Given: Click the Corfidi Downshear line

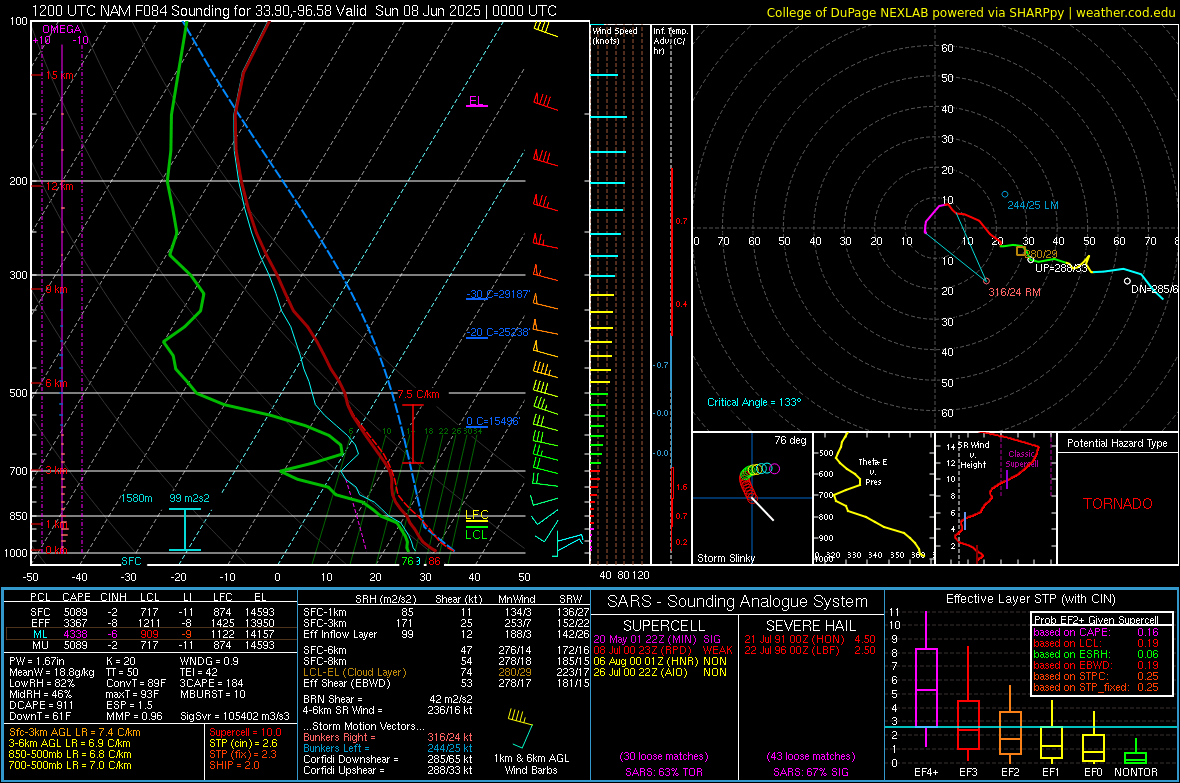Looking at the screenshot, I should pos(388,759).
